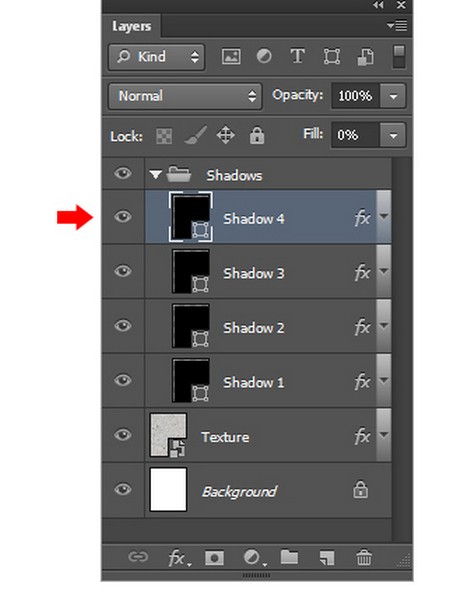Filter for adjustment layers icon

264,57
